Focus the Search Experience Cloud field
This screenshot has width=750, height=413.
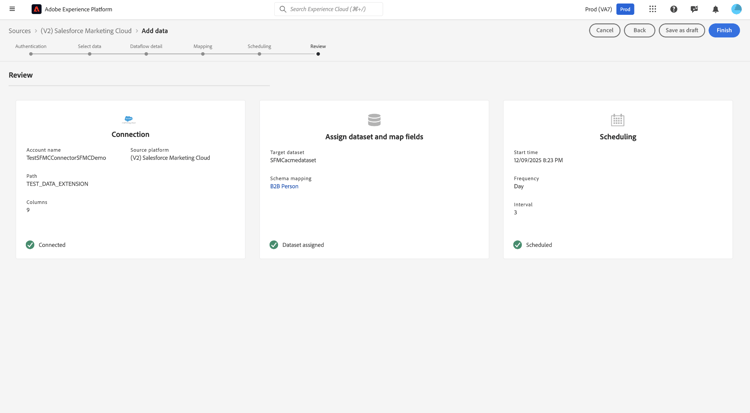(x=329, y=9)
